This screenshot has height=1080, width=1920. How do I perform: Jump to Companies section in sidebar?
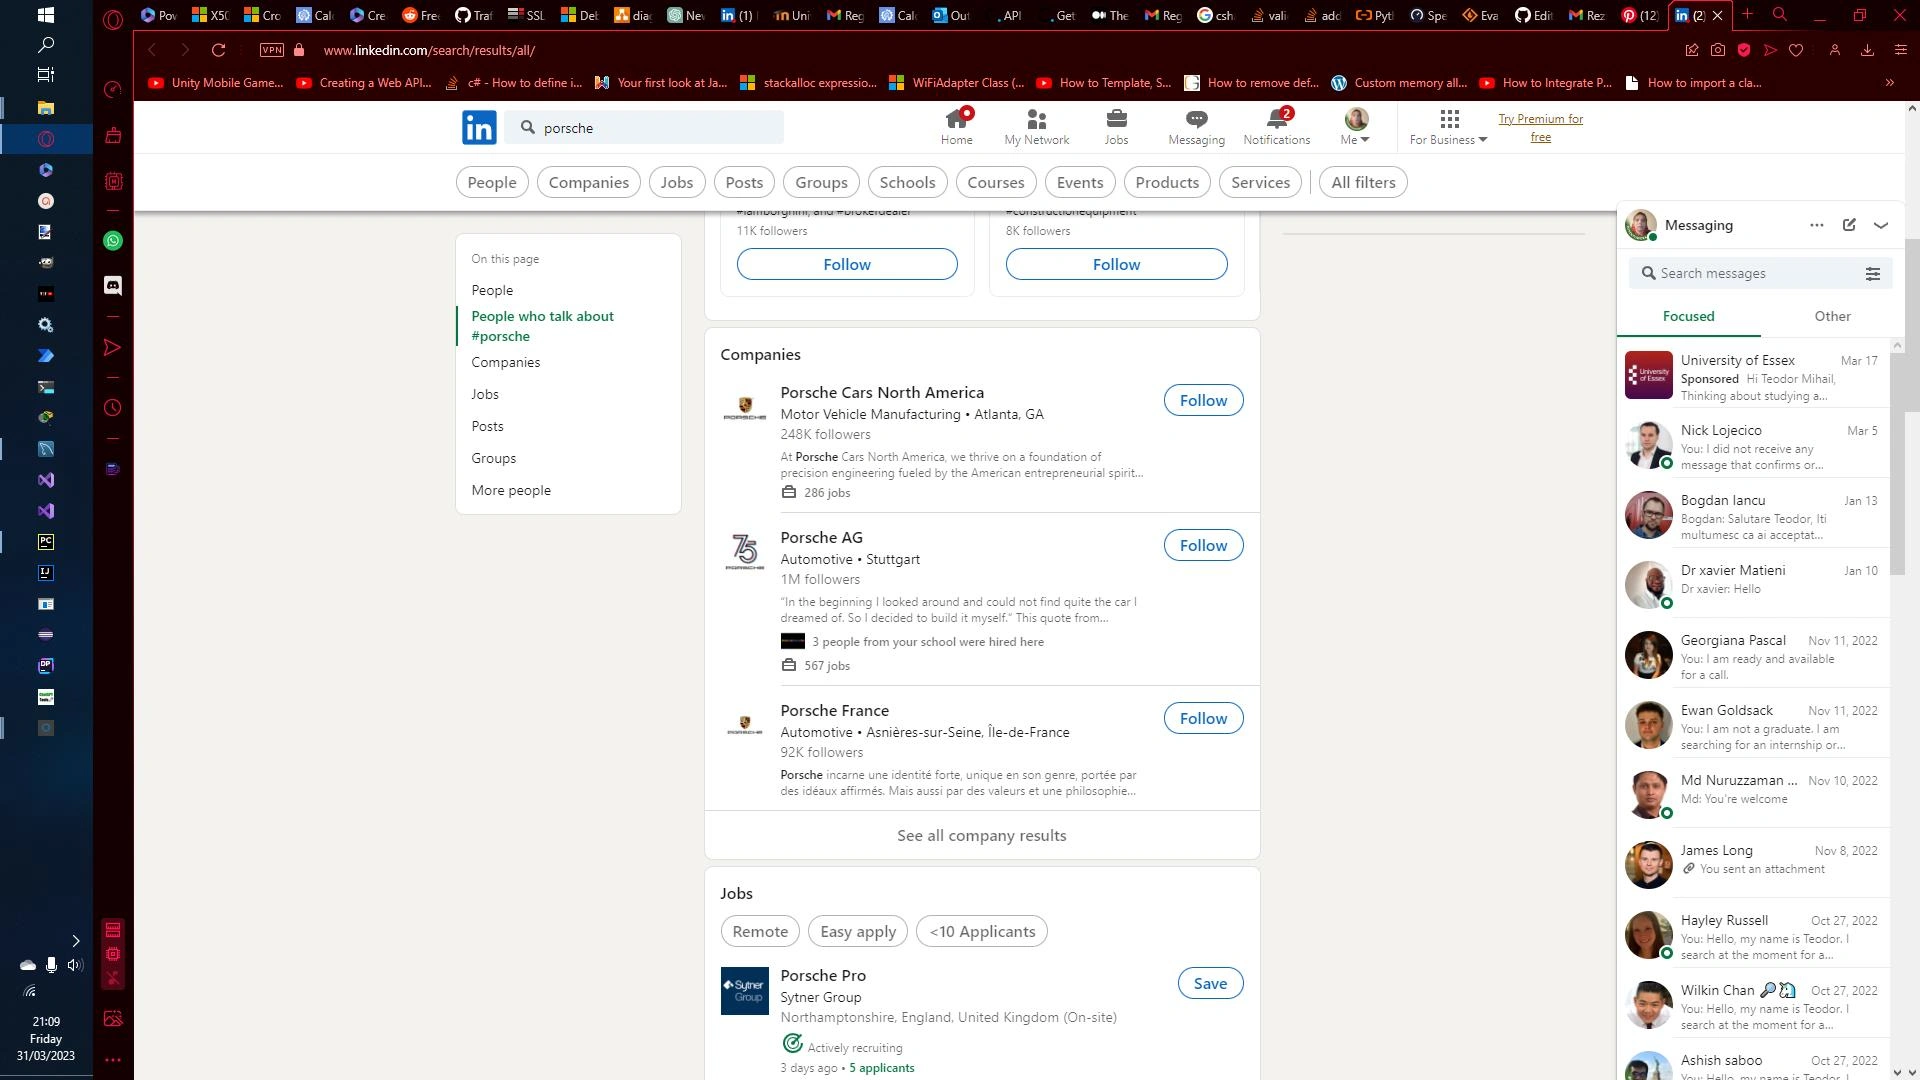tap(506, 362)
